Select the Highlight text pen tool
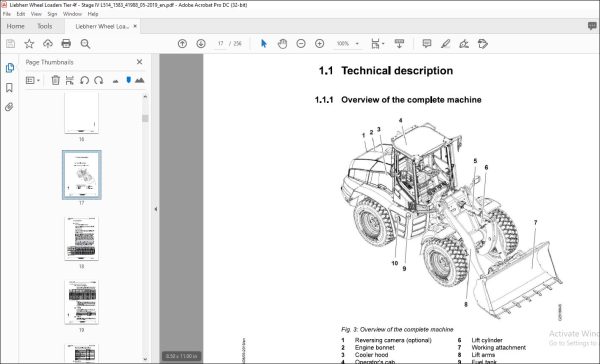 coord(445,44)
